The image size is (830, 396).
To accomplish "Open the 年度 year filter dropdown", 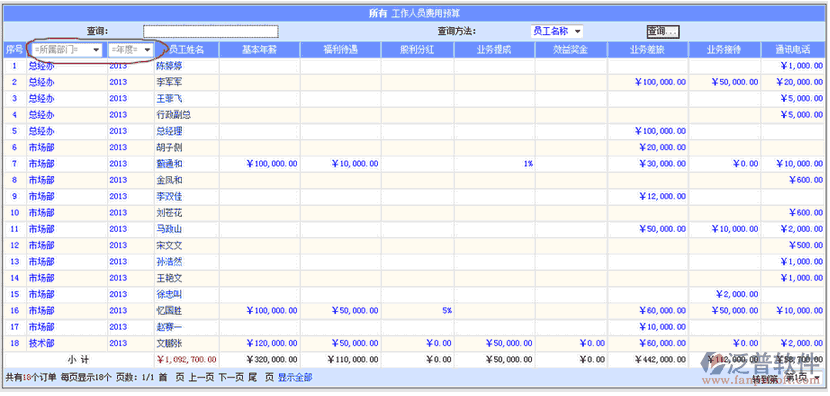I will tap(131, 50).
